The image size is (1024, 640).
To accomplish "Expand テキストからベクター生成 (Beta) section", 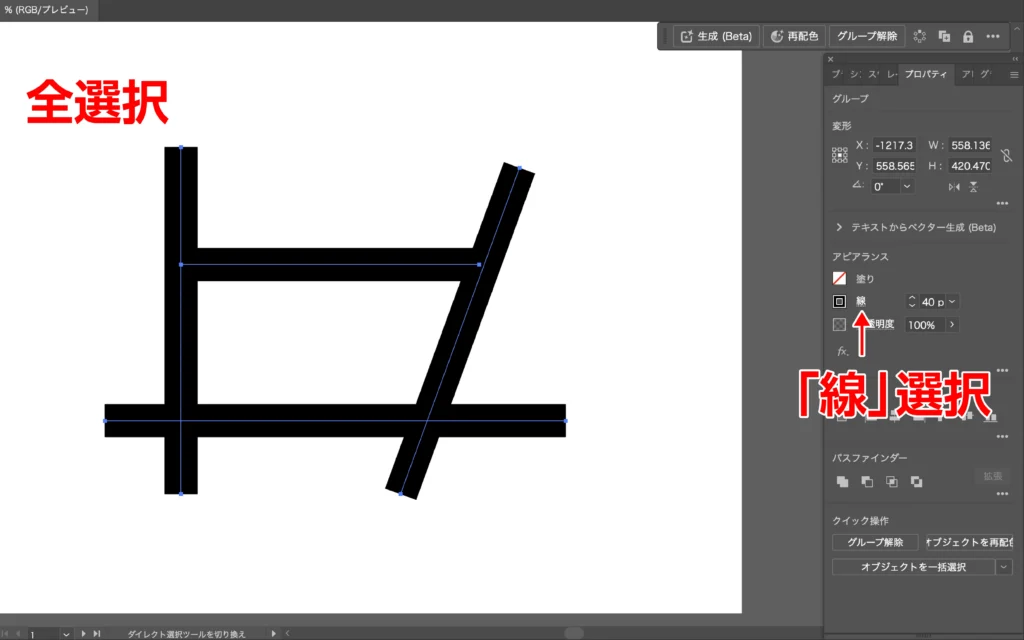I will (839, 227).
